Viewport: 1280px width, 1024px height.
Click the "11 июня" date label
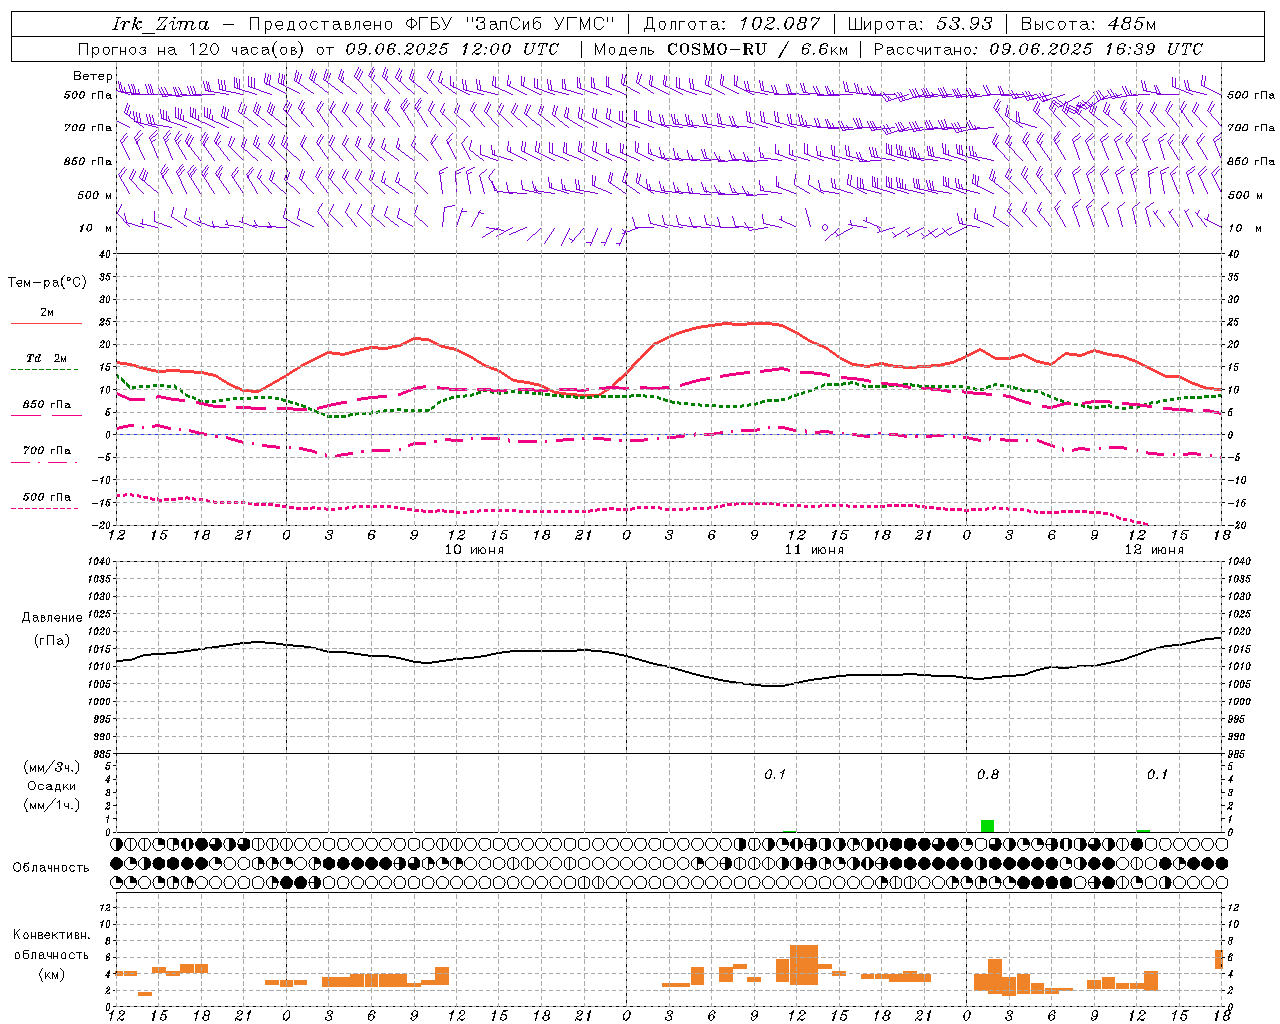[x=814, y=550]
